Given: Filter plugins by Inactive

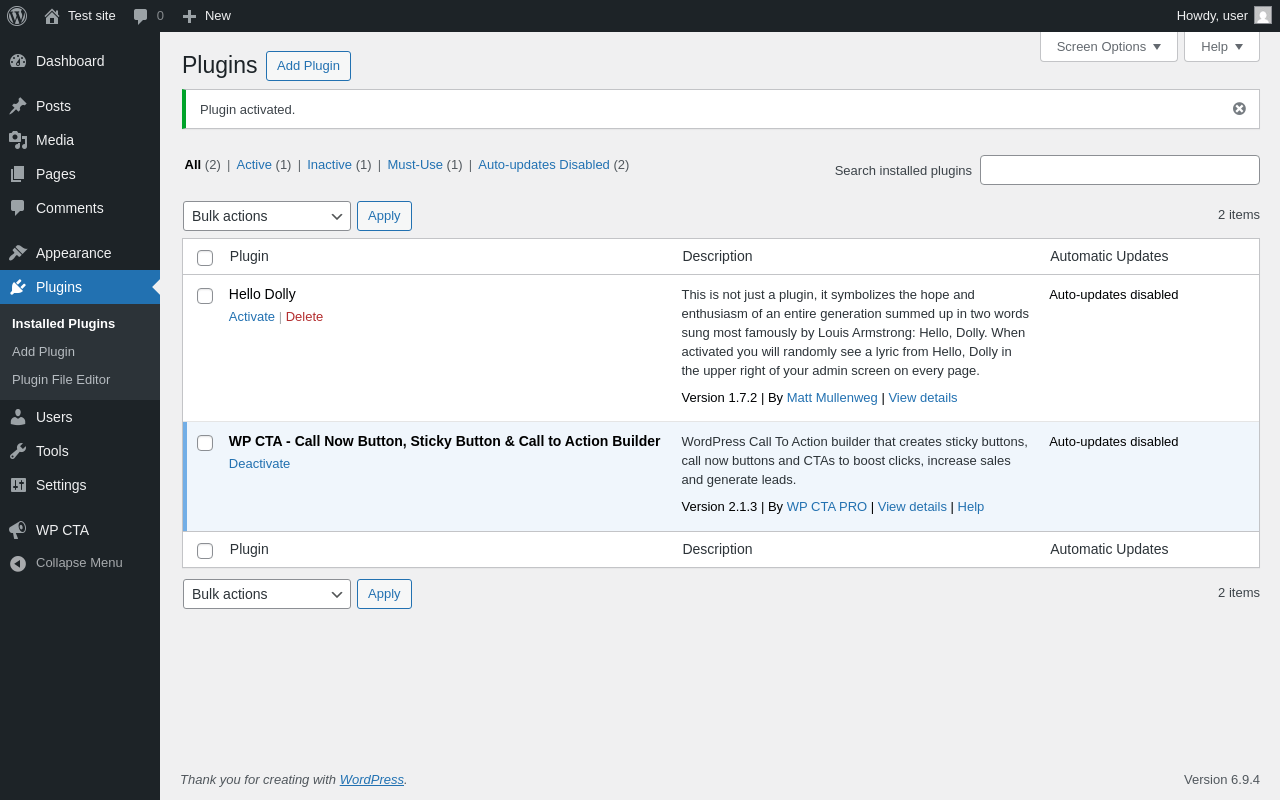Looking at the screenshot, I should click(329, 165).
